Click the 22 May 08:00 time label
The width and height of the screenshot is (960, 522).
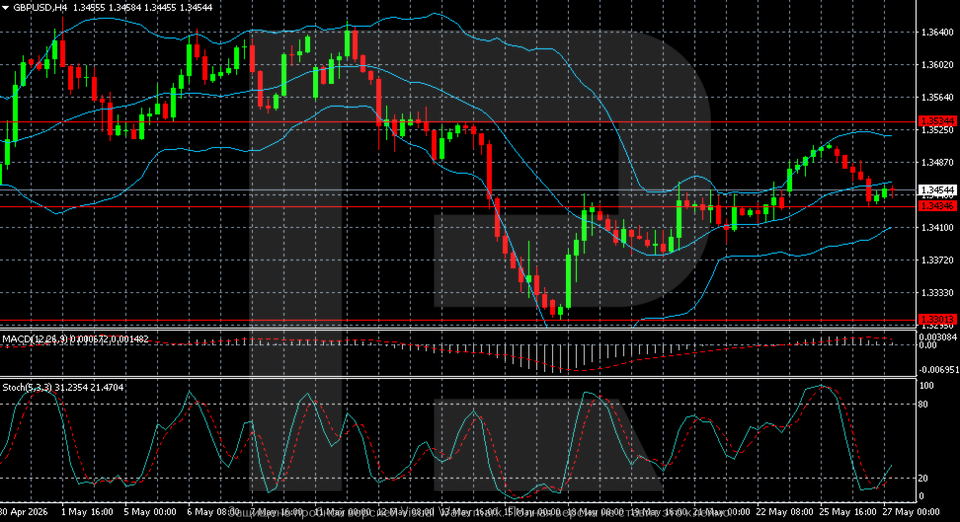[784, 512]
